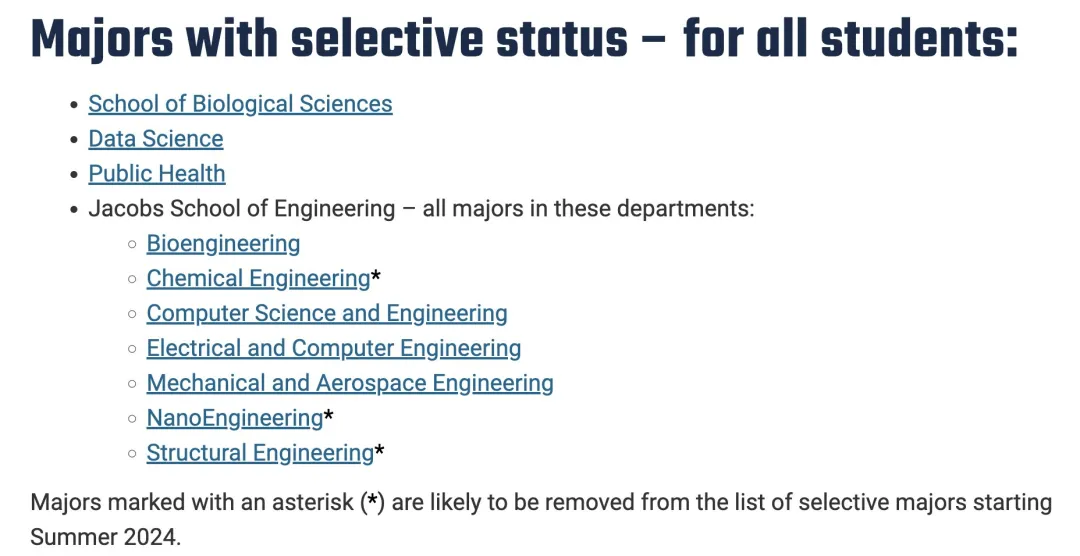Viewport: 1080px width, 556px height.
Task: Open Electrical and Computer Engineering link
Action: click(334, 348)
